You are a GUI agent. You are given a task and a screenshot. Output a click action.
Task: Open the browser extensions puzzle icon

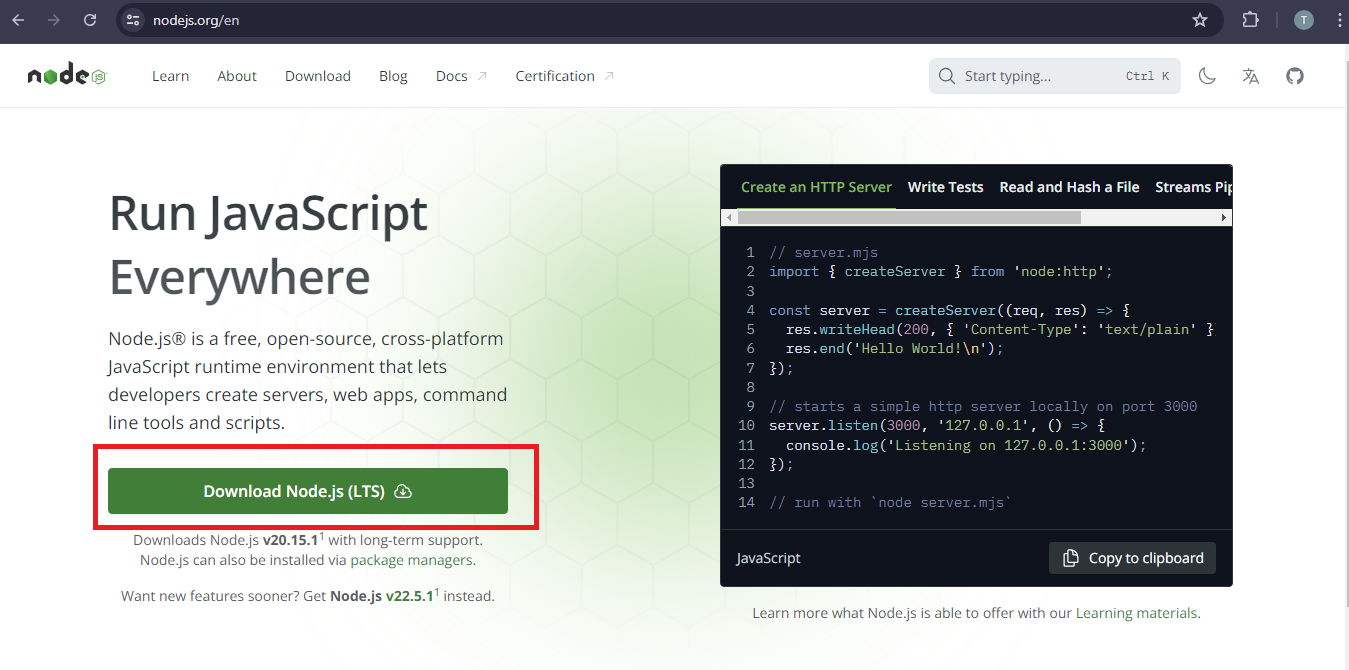tap(1250, 20)
